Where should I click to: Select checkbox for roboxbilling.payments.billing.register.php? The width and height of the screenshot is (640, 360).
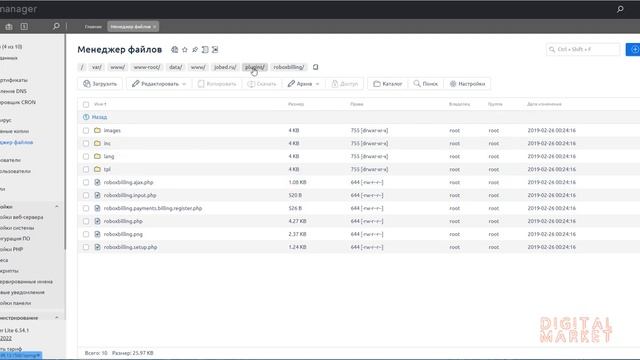pyautogui.click(x=86, y=208)
